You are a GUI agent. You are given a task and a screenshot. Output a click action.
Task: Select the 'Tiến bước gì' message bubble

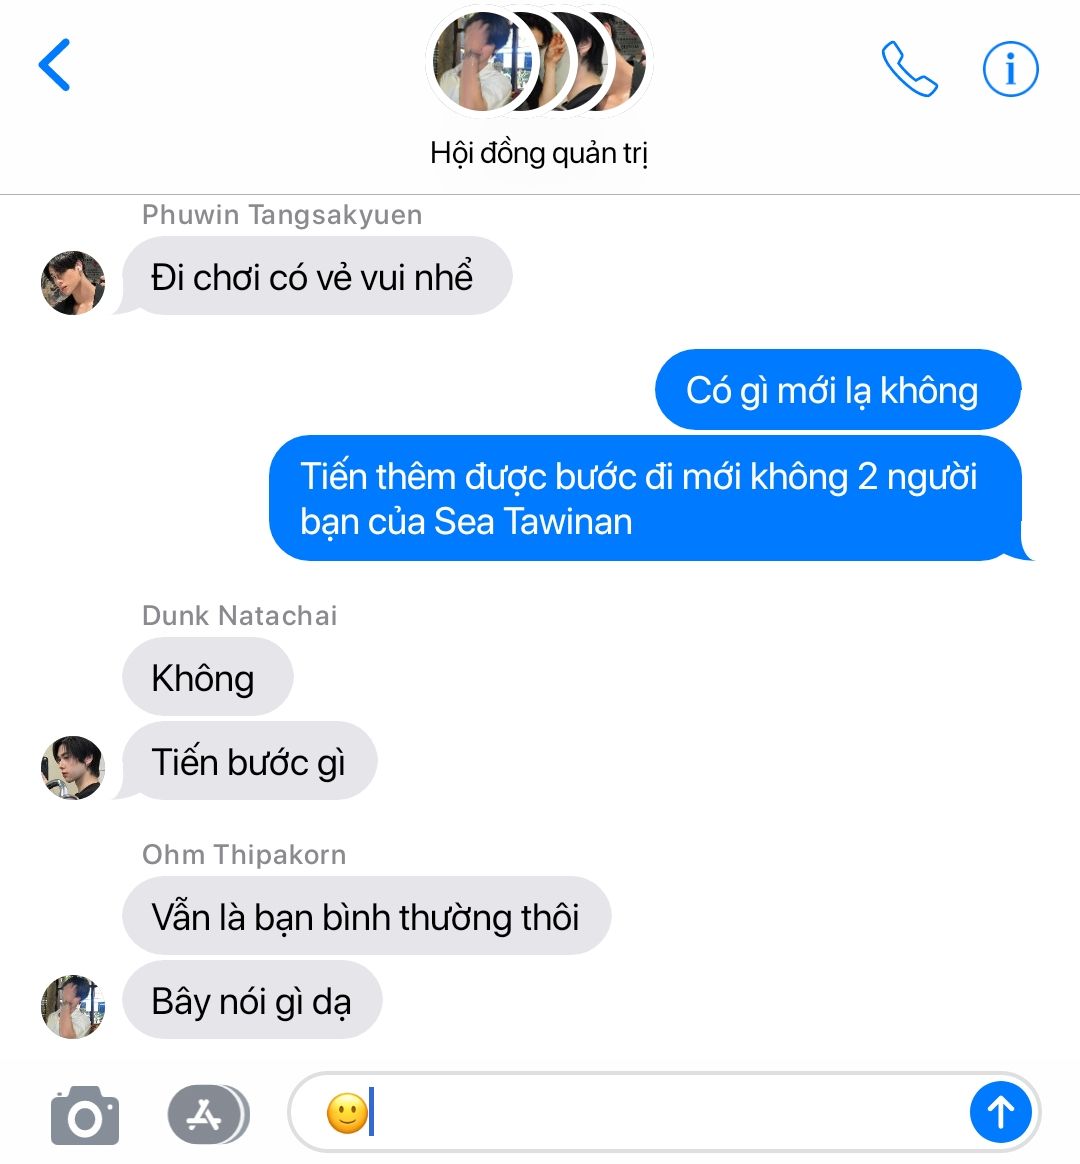[x=249, y=761]
